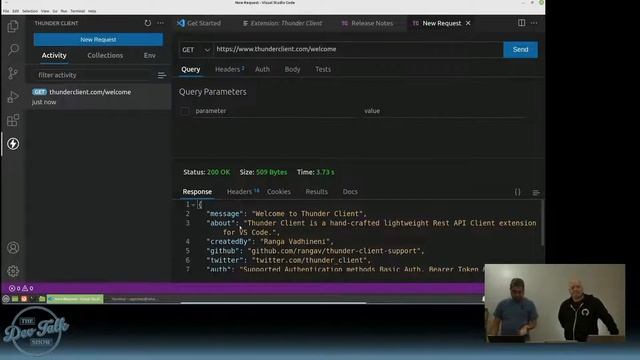Open the GET method dropdown
Image resolution: width=640 pixels, height=360 pixels.
196,50
